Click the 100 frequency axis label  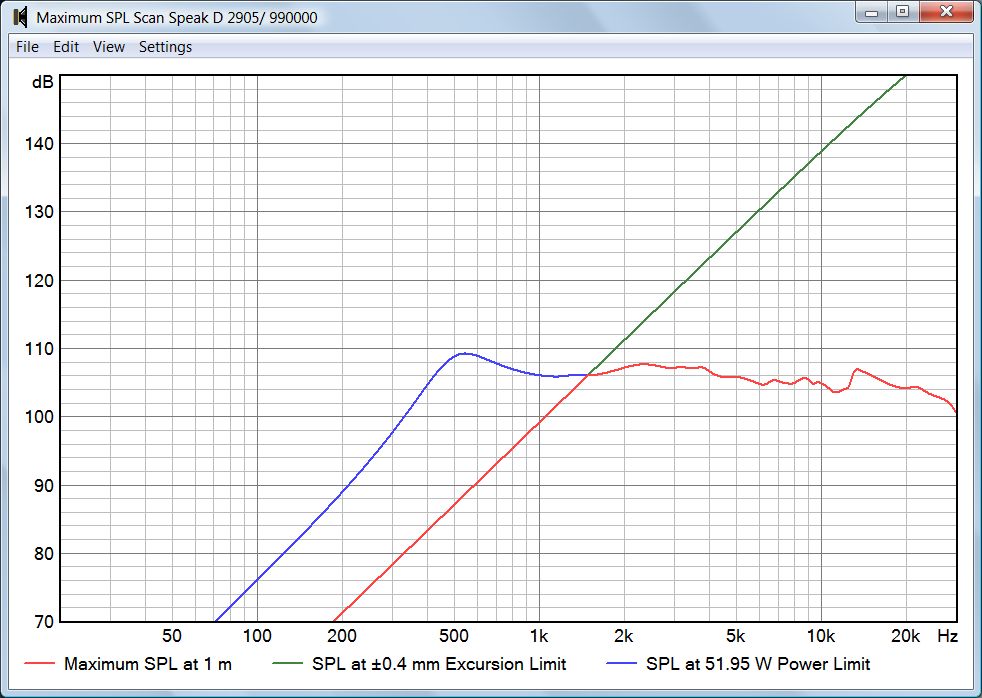tap(257, 636)
